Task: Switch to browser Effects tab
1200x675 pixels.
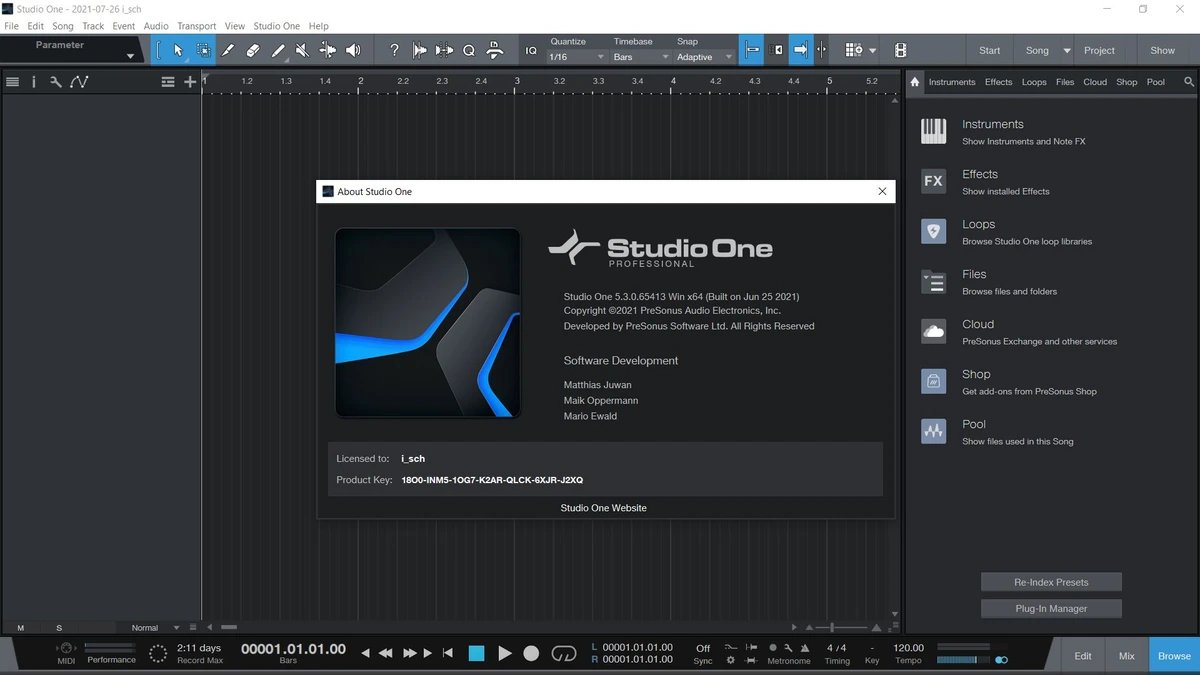Action: 998,82
